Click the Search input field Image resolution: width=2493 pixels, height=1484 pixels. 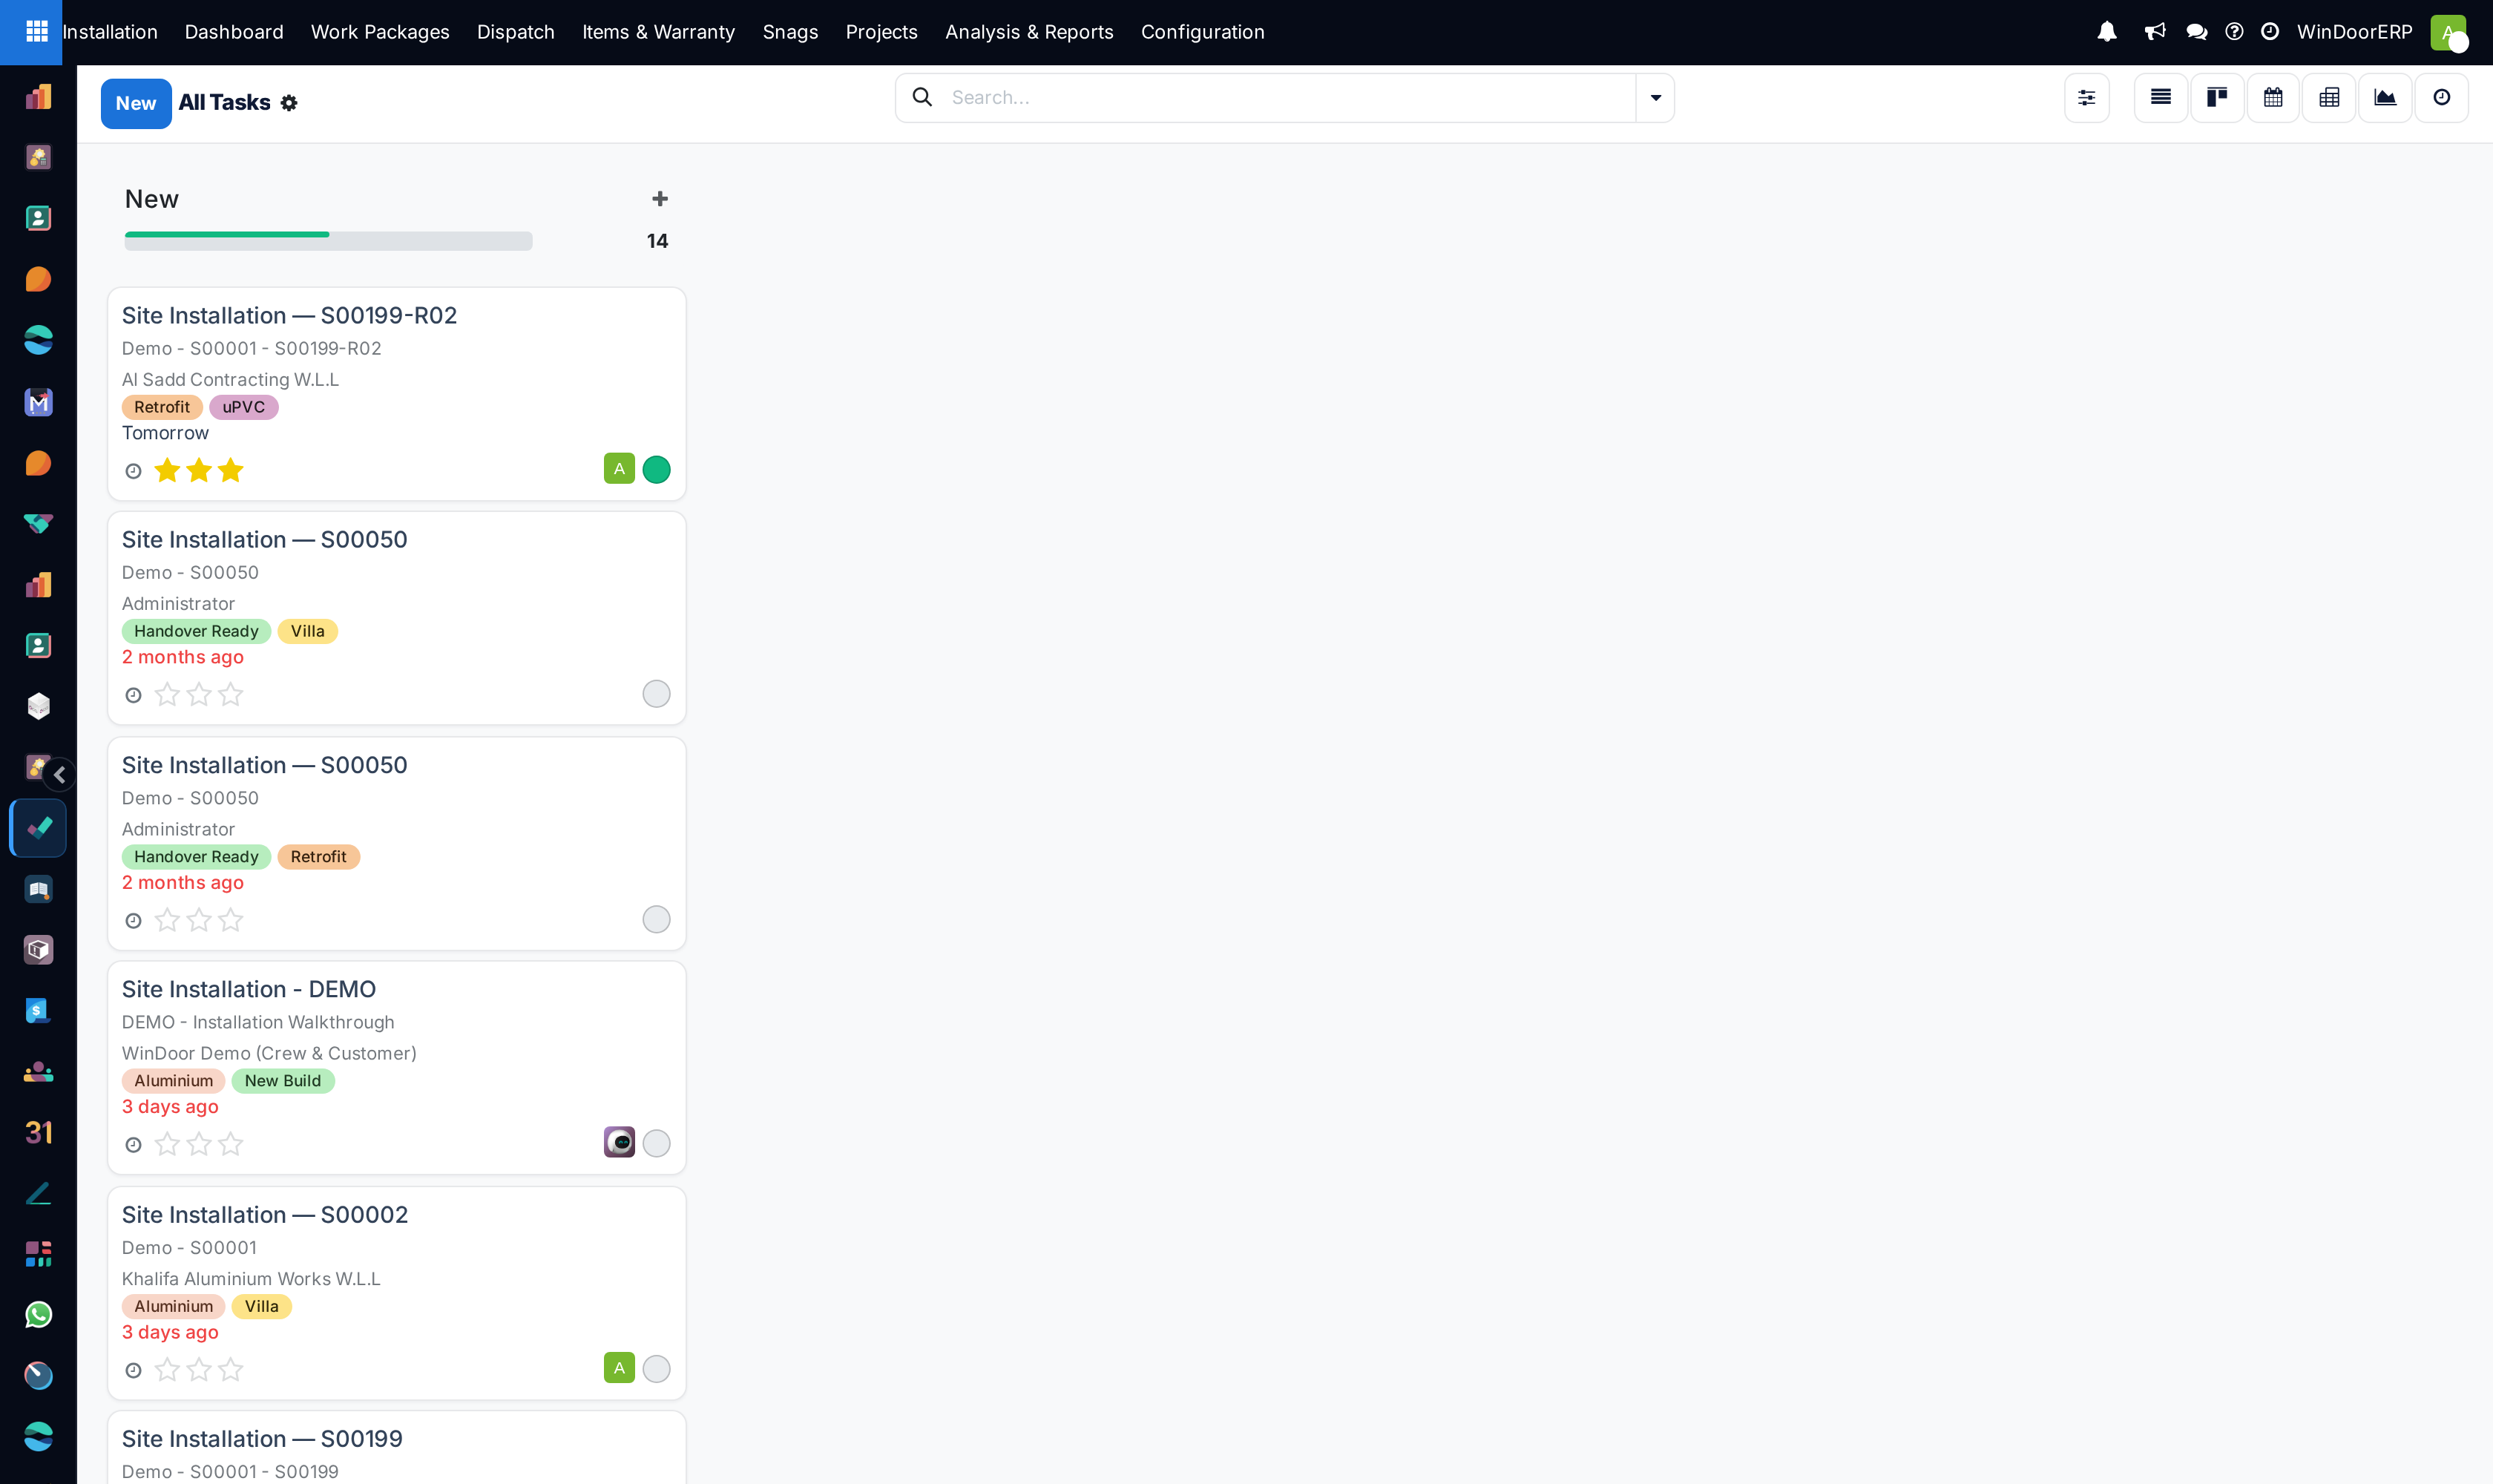(1285, 97)
